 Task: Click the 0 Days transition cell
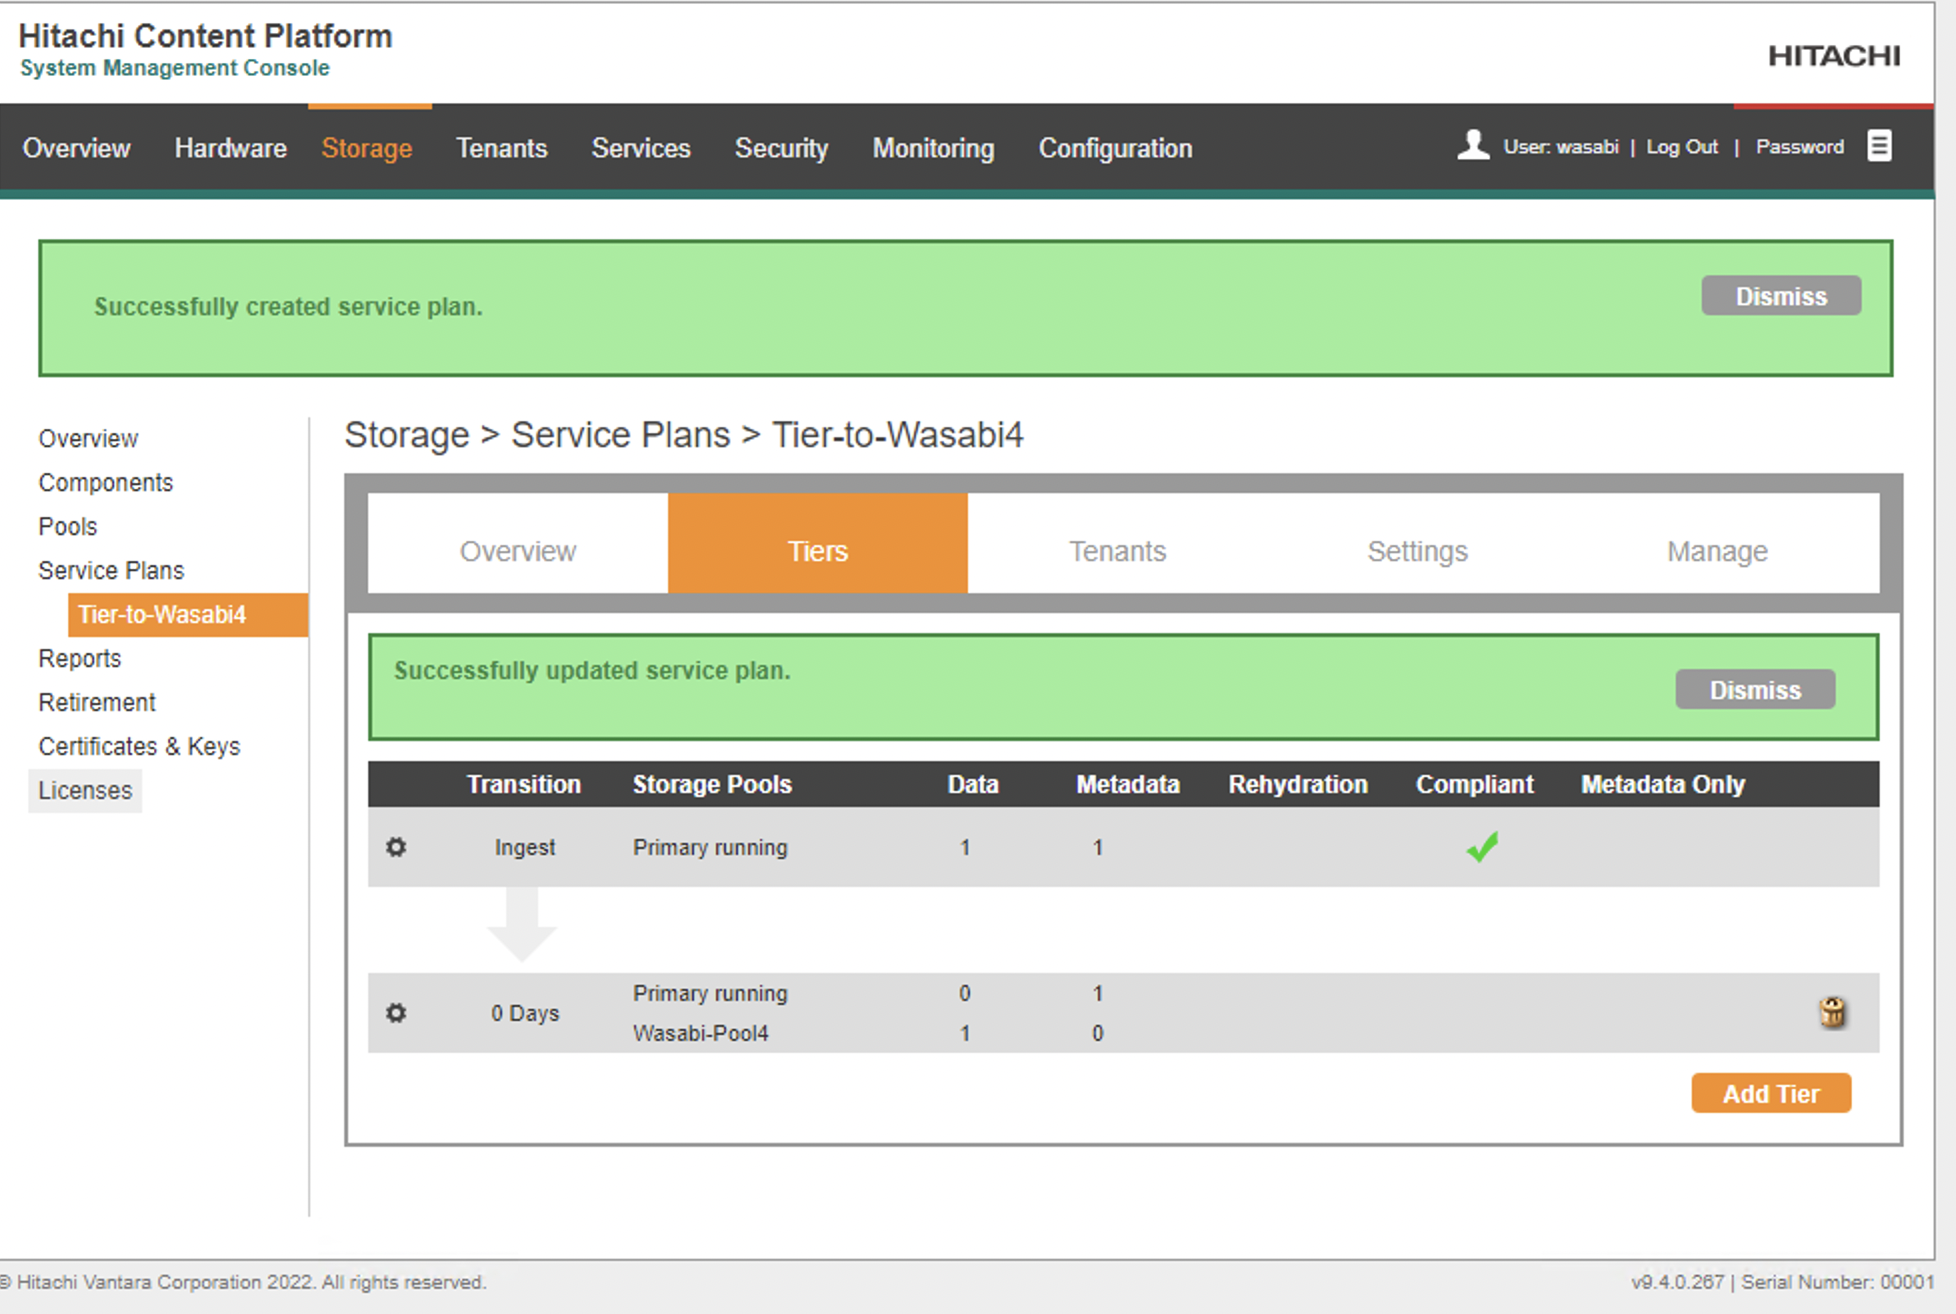(x=525, y=1013)
